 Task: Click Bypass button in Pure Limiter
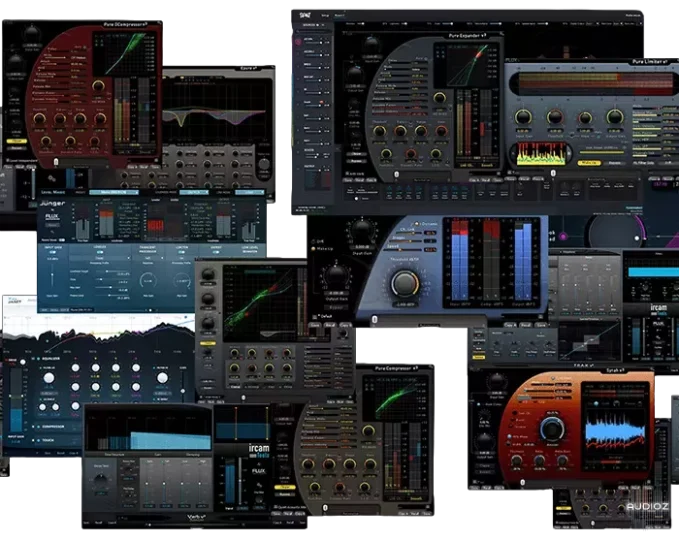tap(614, 163)
